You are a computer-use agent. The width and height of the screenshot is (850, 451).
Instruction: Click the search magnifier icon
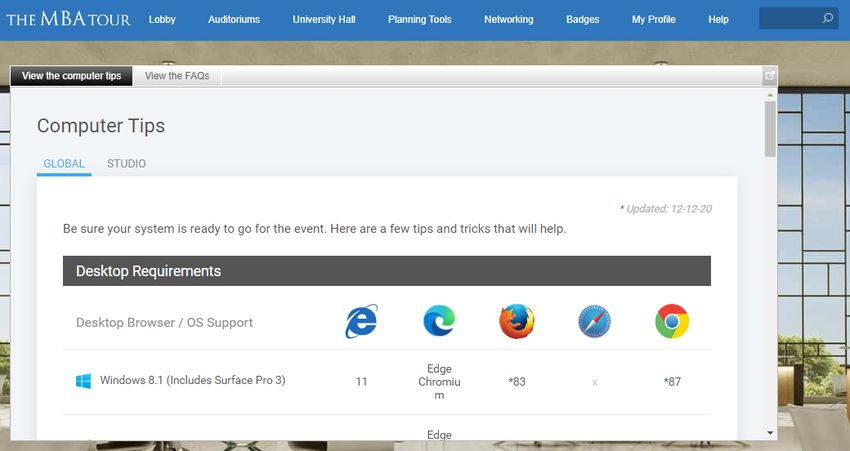pos(828,18)
